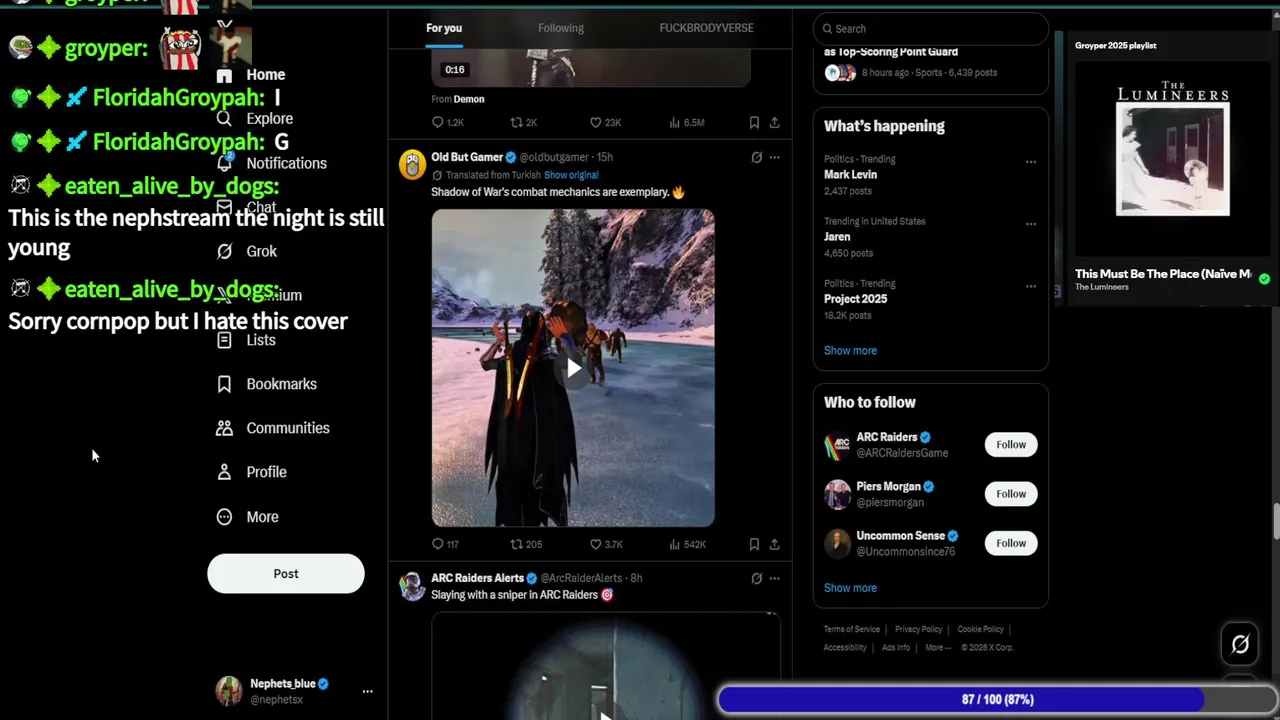
Task: Repost the post with 2K reposts
Action: 517,122
